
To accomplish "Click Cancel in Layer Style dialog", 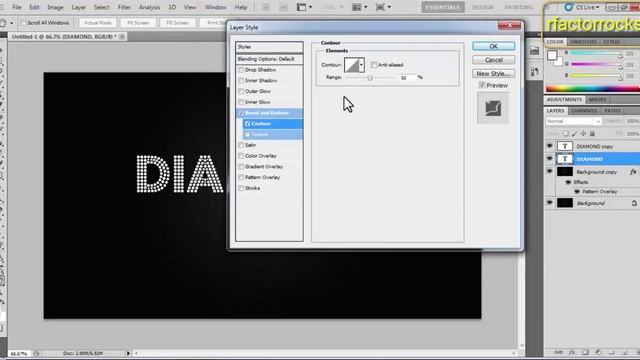I will [493, 60].
